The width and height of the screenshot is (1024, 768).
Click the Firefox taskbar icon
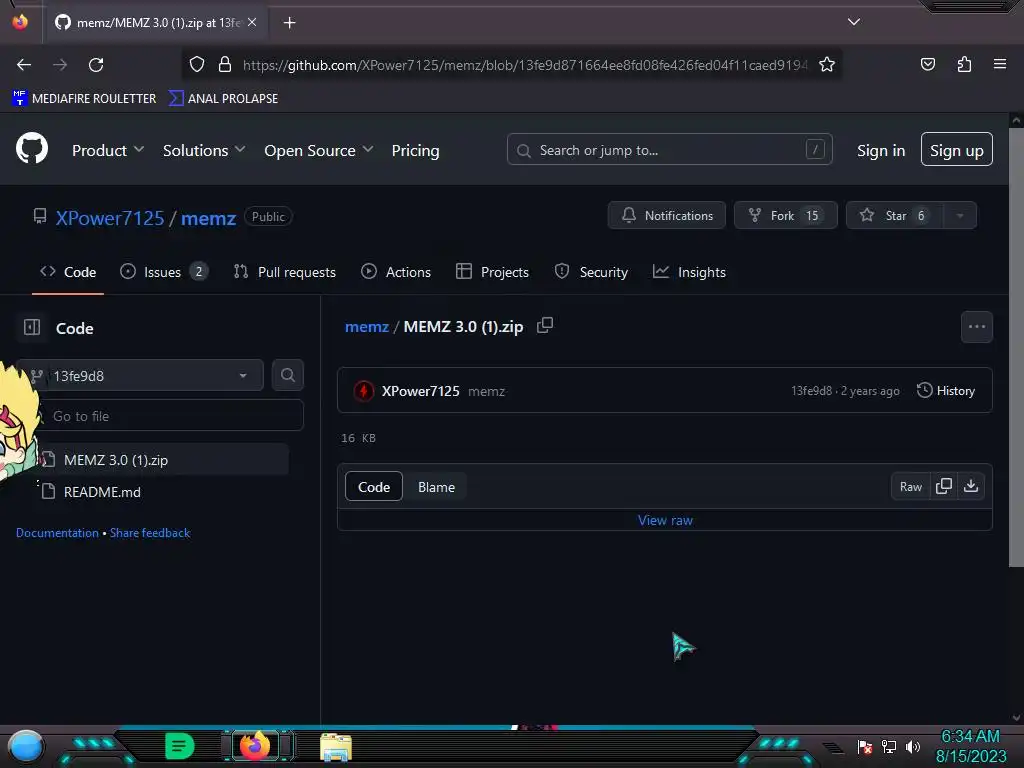255,746
